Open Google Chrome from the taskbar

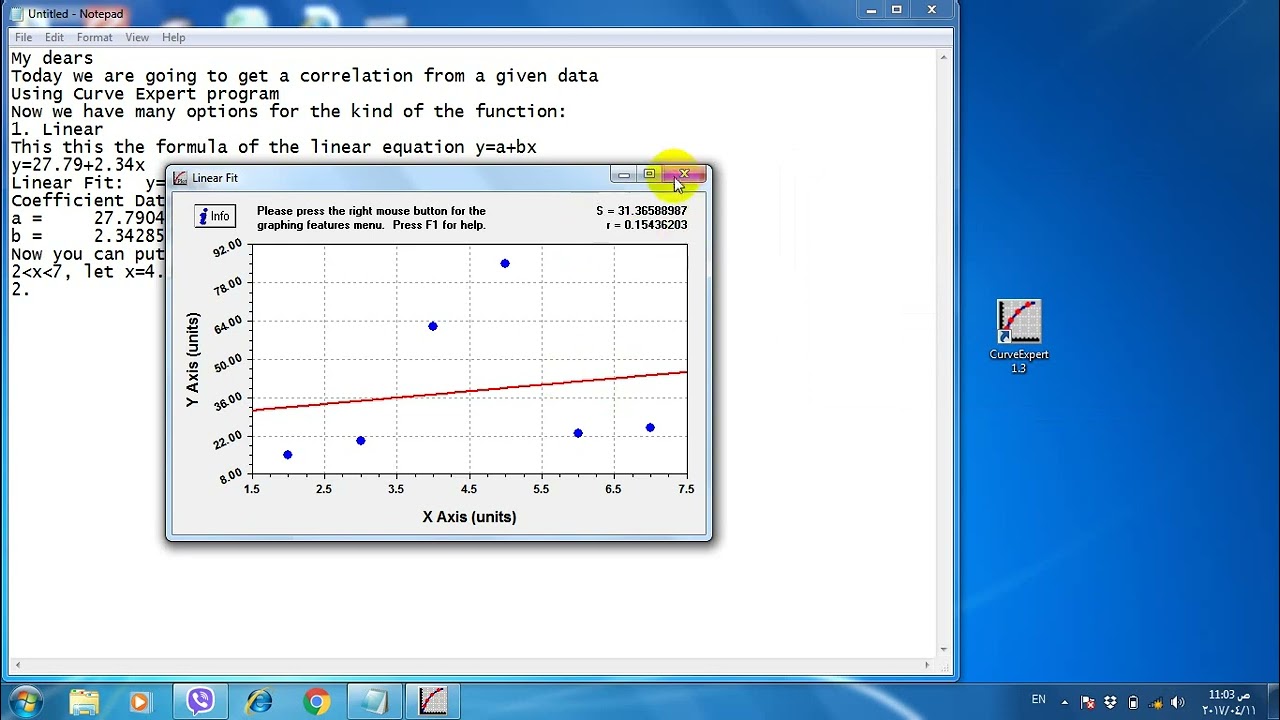click(x=317, y=701)
